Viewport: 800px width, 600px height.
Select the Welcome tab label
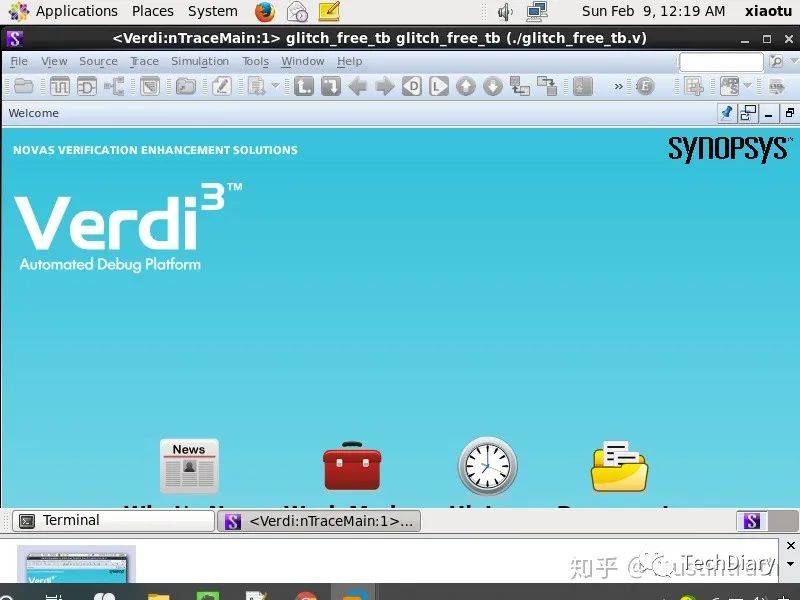34,113
